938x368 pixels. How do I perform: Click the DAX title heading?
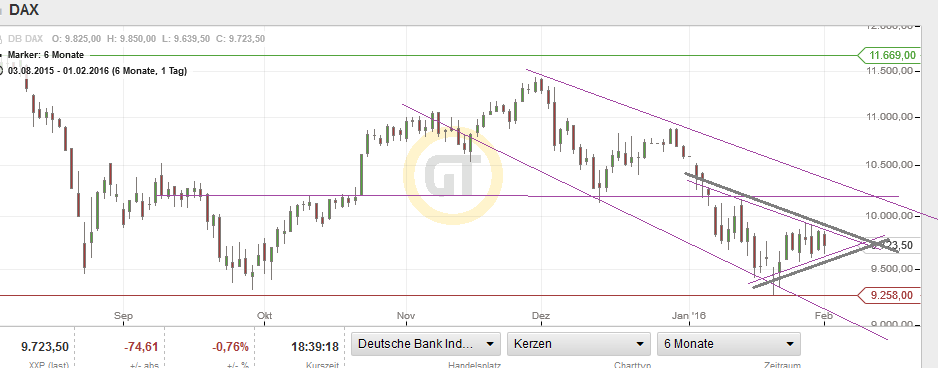pyautogui.click(x=26, y=10)
